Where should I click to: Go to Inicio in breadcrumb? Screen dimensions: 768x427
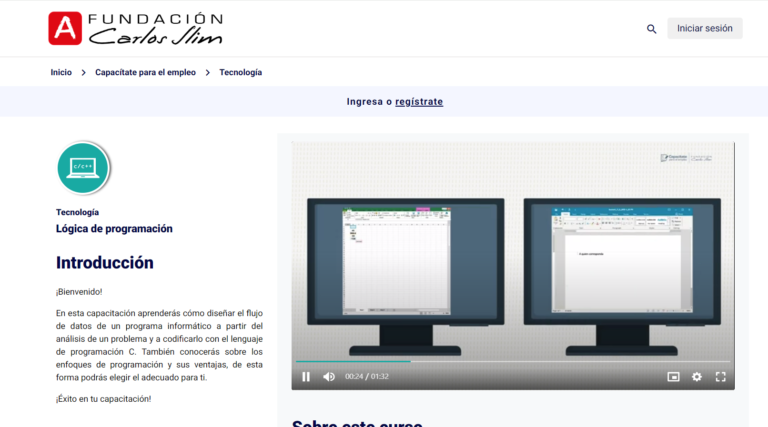[61, 72]
